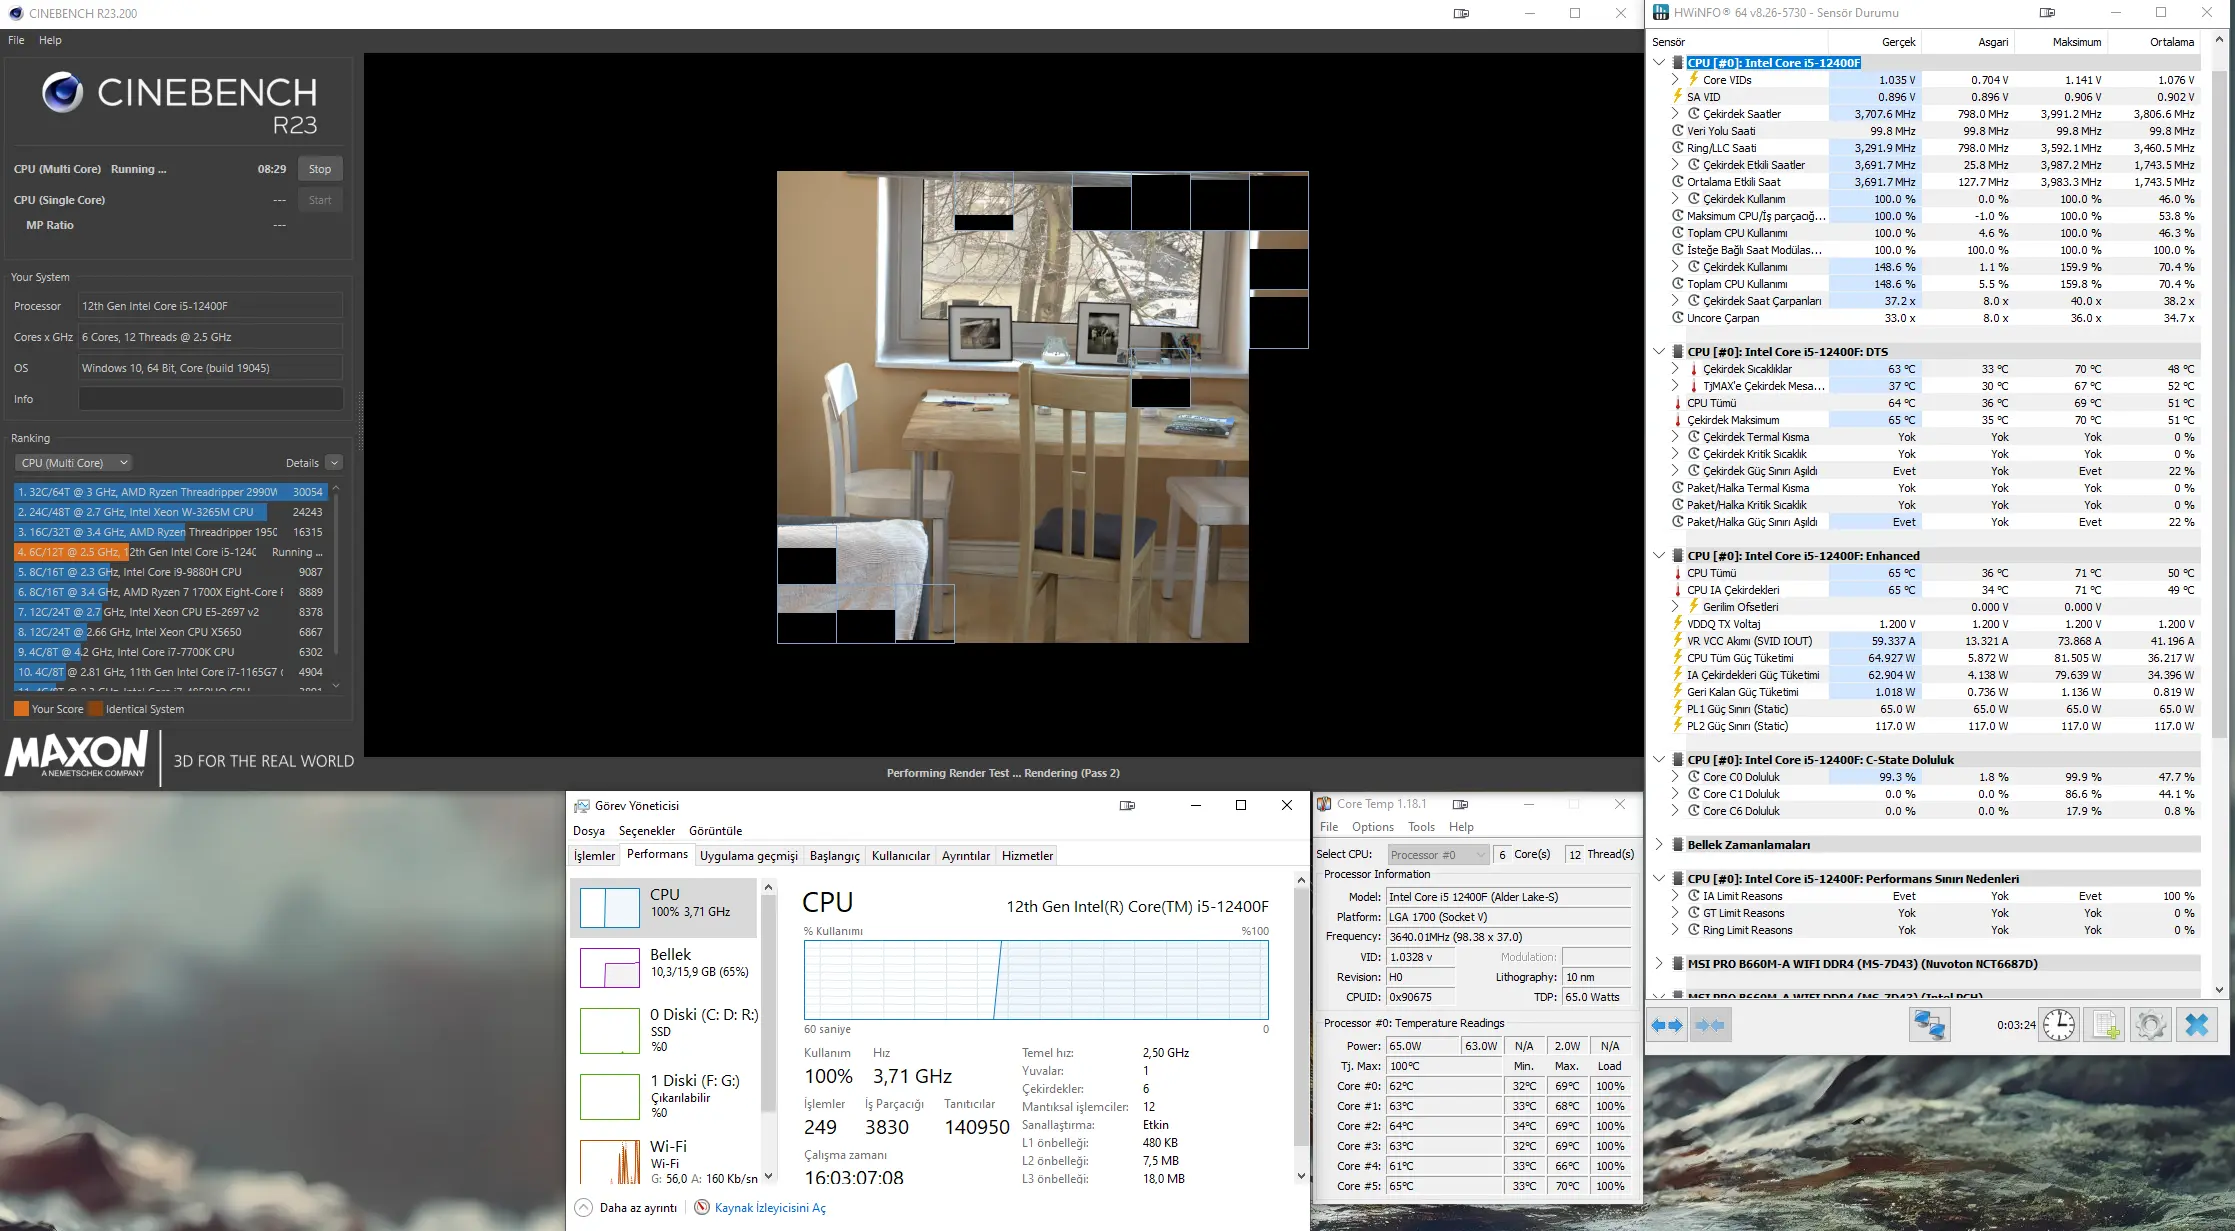Open Tools menu in Core Temp
The height and width of the screenshot is (1231, 2235).
[x=1421, y=827]
